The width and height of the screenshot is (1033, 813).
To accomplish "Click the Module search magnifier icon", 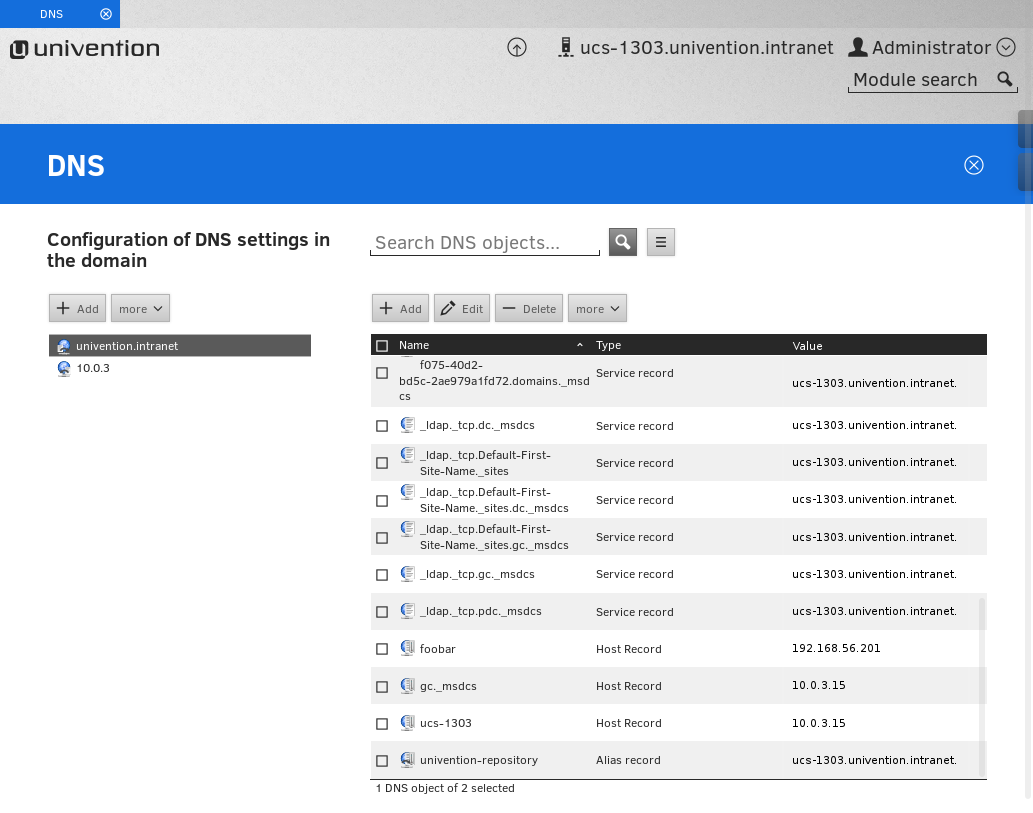I will pyautogui.click(x=1004, y=80).
